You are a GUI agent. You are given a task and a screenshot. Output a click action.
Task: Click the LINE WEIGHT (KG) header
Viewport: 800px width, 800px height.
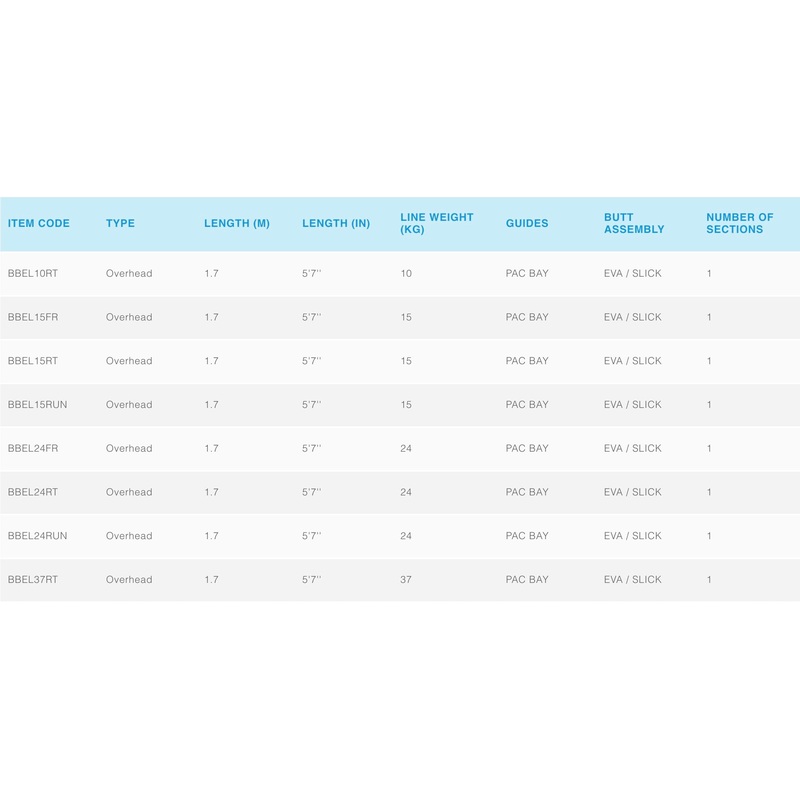point(436,223)
